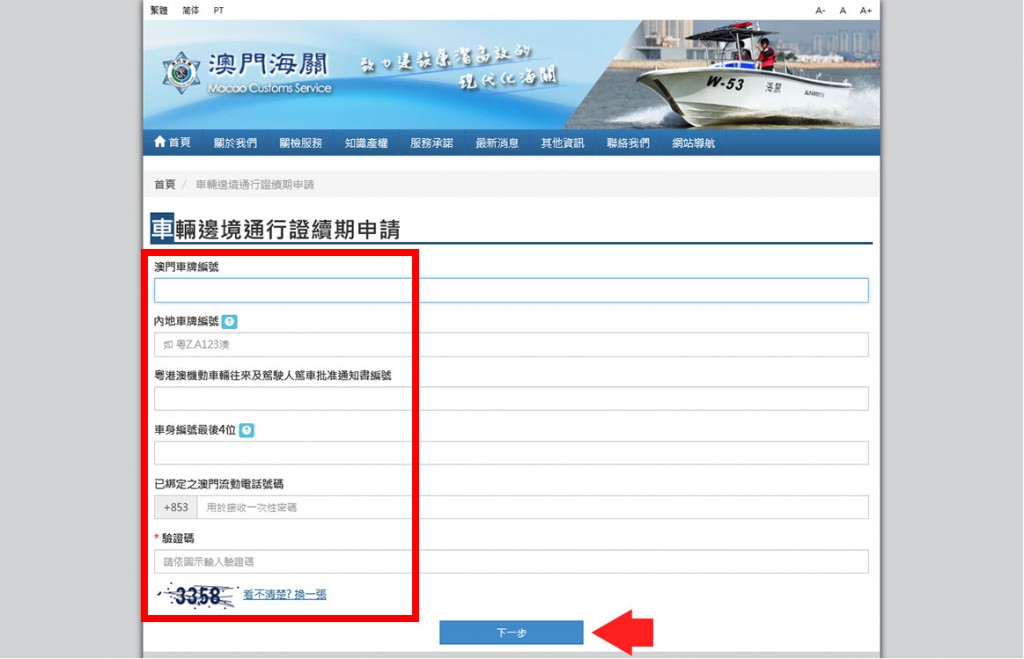Screen dimensions: 1024x659
Task: Click the home icon in navigation bar
Action: coord(160,142)
